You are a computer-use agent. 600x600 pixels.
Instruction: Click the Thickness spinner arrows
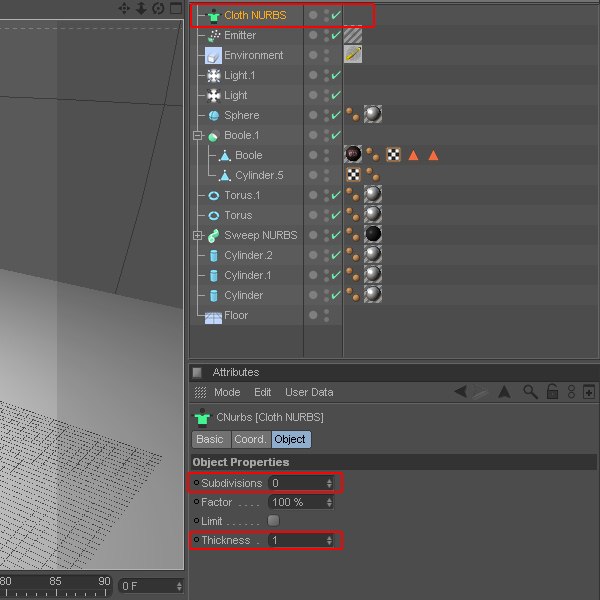[x=329, y=540]
